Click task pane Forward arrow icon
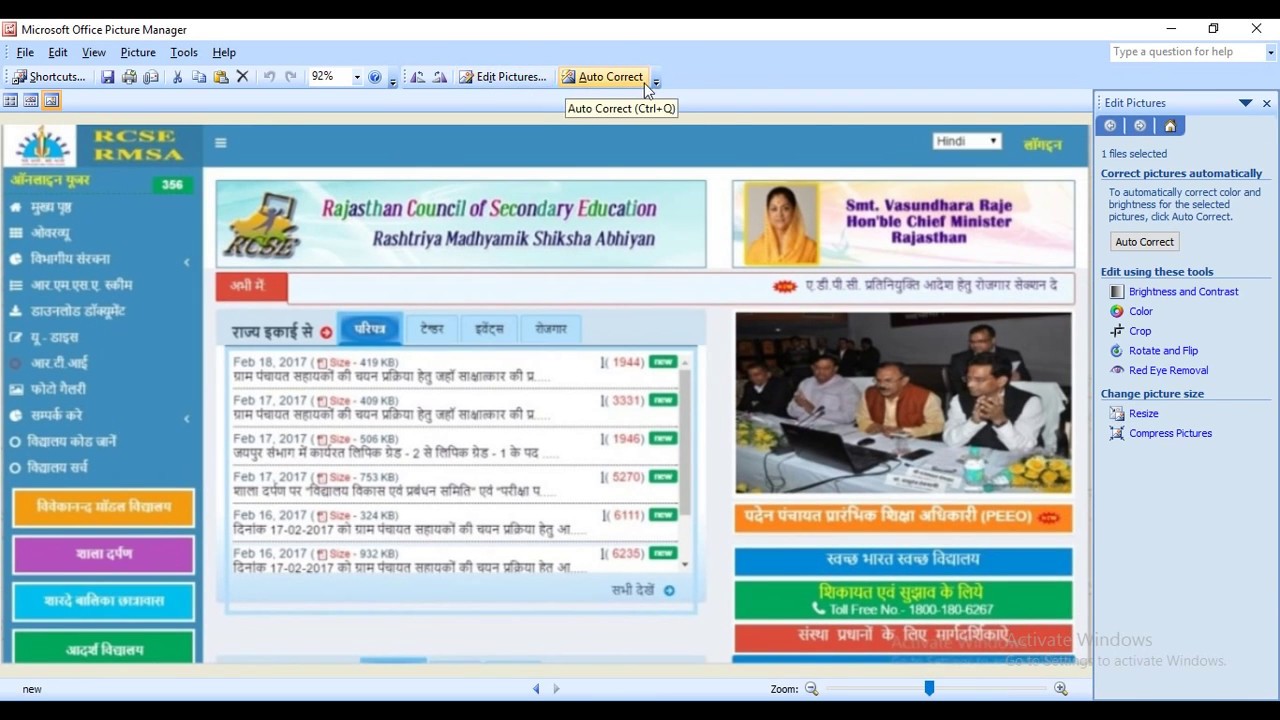 1140,126
